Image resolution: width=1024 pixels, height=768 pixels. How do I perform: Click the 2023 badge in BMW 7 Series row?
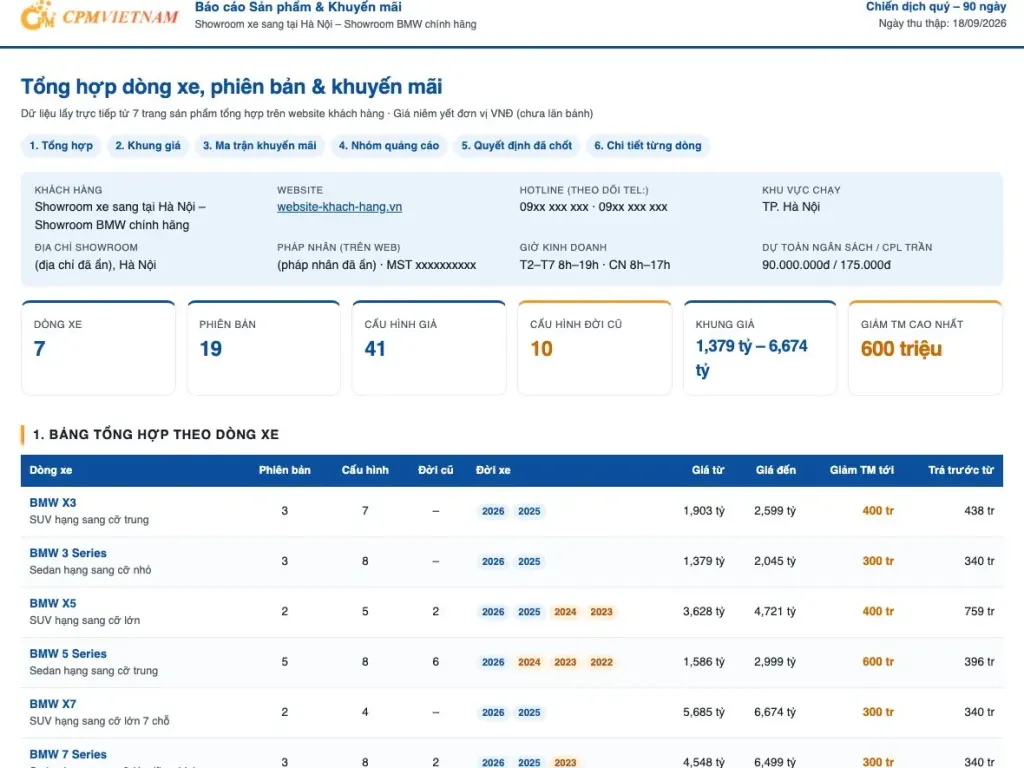coord(566,763)
